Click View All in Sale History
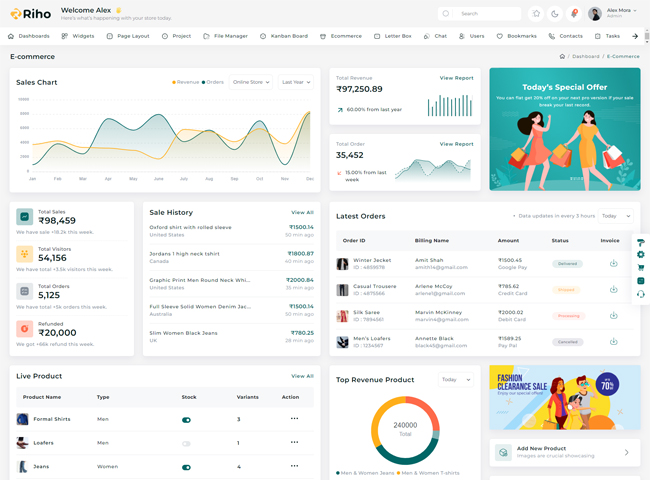Image resolution: width=650 pixels, height=480 pixels. click(x=302, y=213)
